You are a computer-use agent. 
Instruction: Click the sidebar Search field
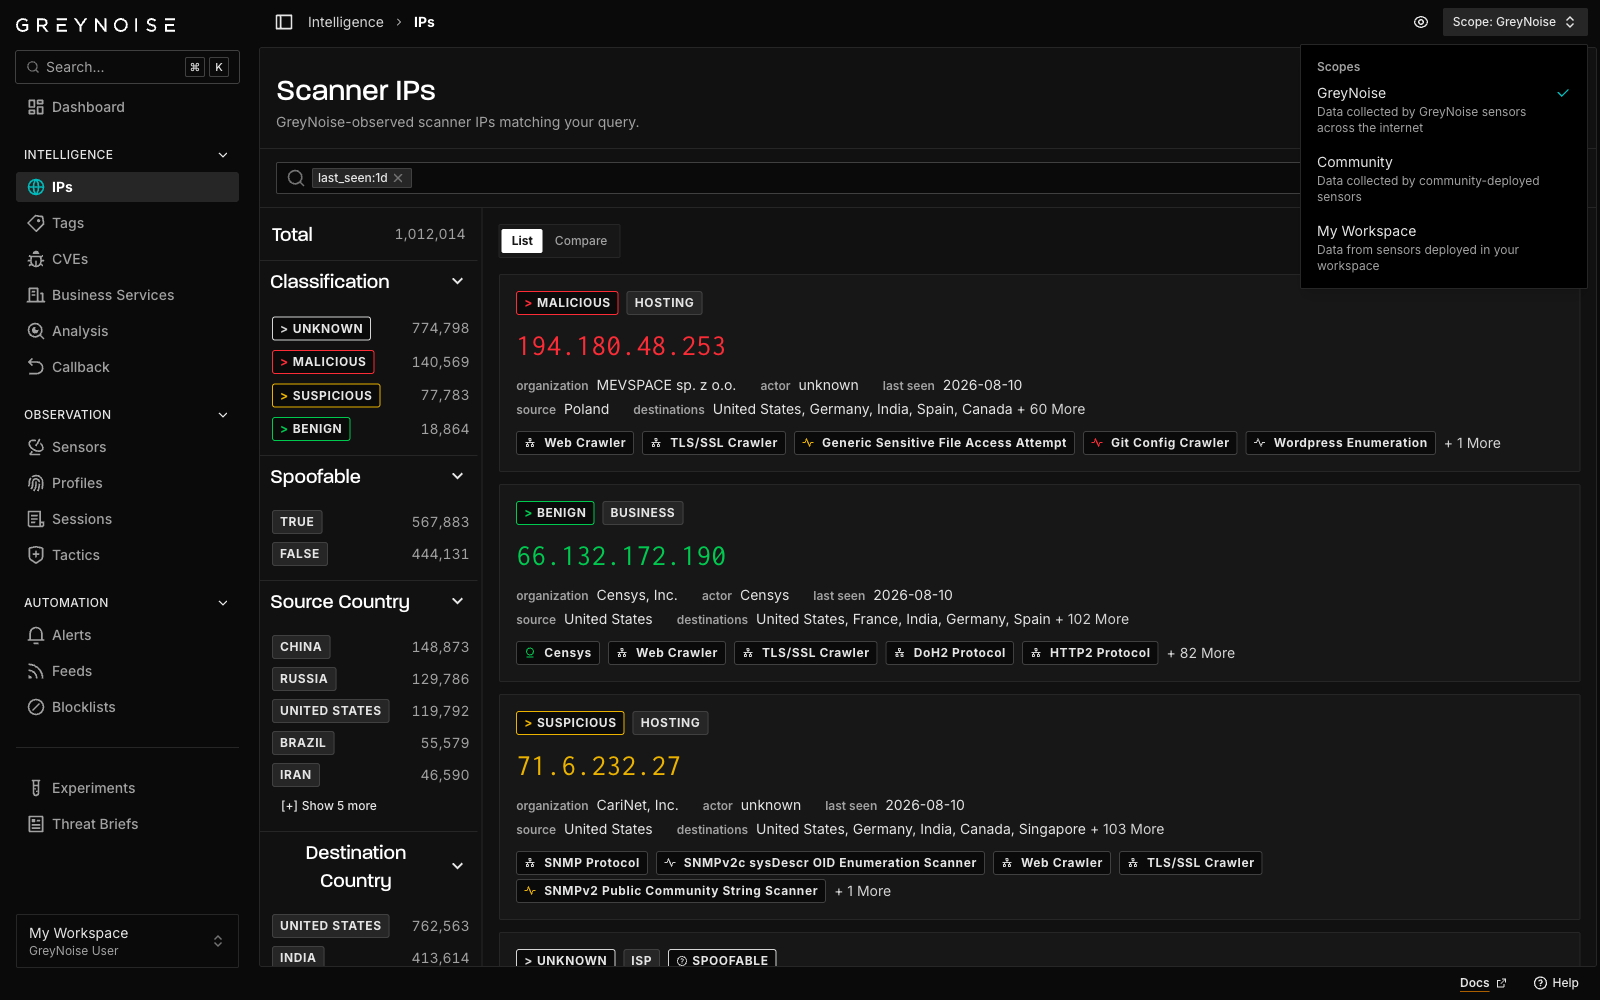point(127,67)
